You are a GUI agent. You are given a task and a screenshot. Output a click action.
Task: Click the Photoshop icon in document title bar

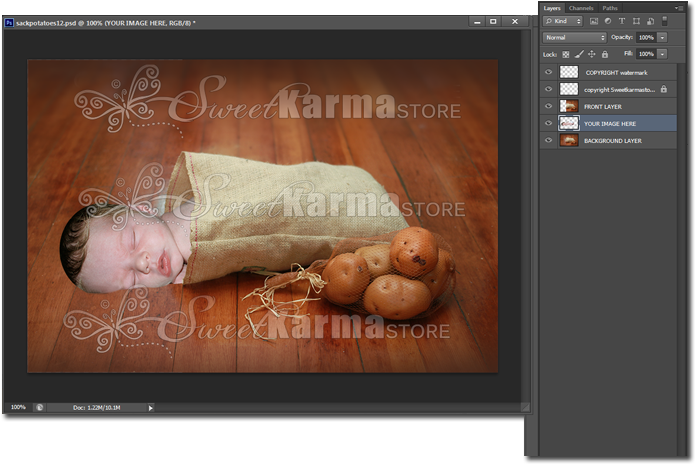coord(9,23)
